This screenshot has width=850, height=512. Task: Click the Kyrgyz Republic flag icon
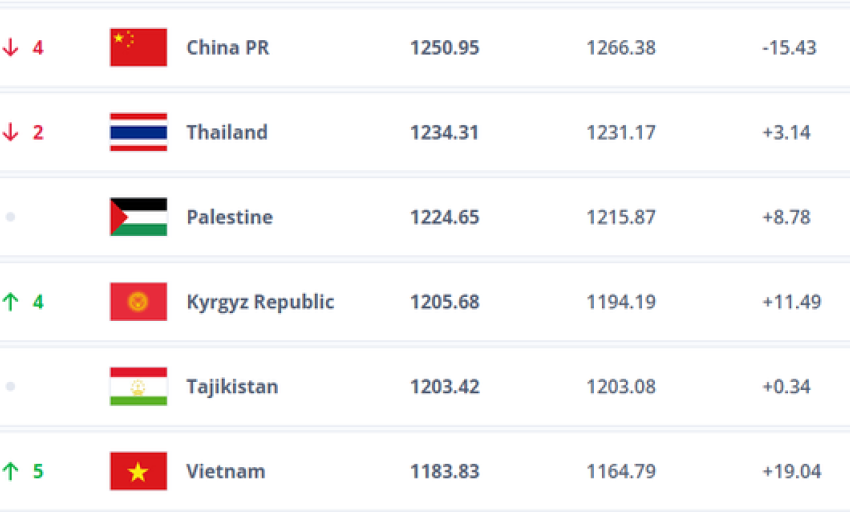[138, 302]
